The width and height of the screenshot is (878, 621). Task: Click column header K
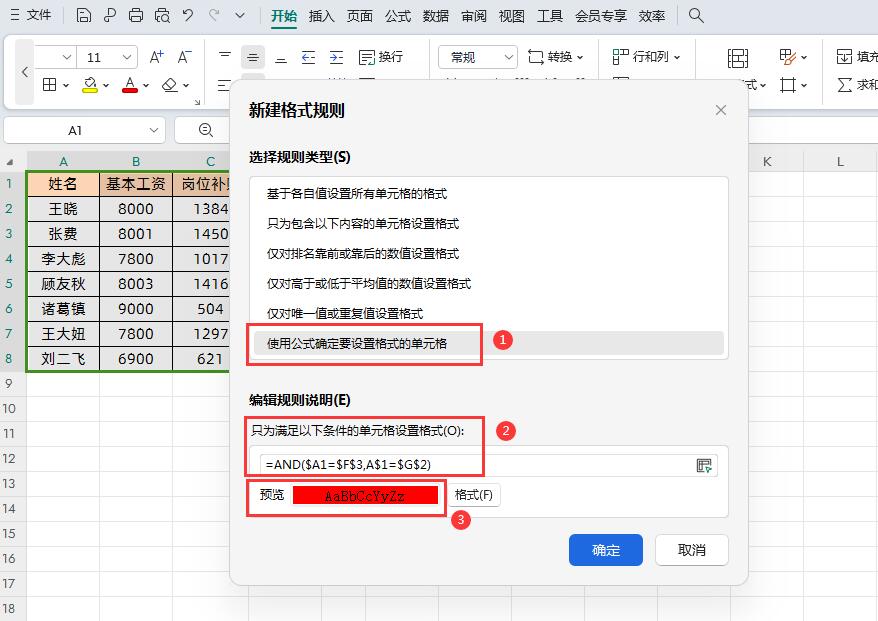pos(767,162)
